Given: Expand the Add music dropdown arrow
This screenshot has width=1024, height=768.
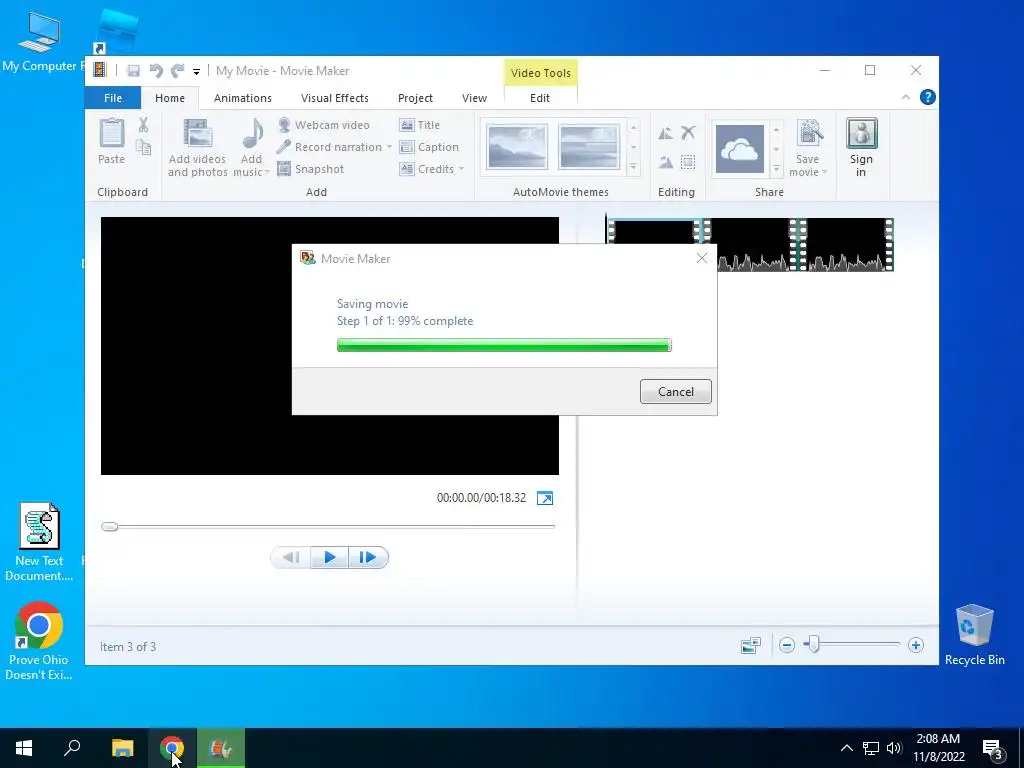Looking at the screenshot, I should point(267,172).
